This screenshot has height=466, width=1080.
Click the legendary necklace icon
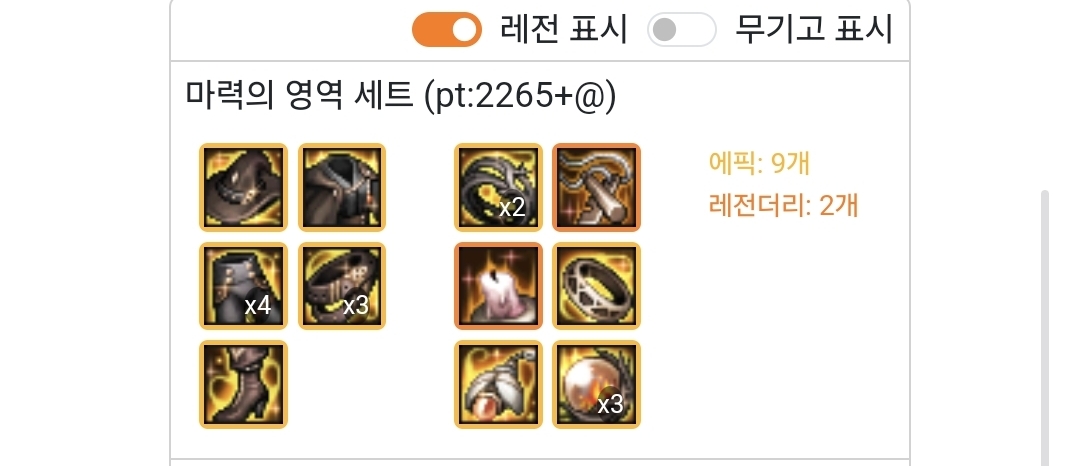tap(596, 187)
